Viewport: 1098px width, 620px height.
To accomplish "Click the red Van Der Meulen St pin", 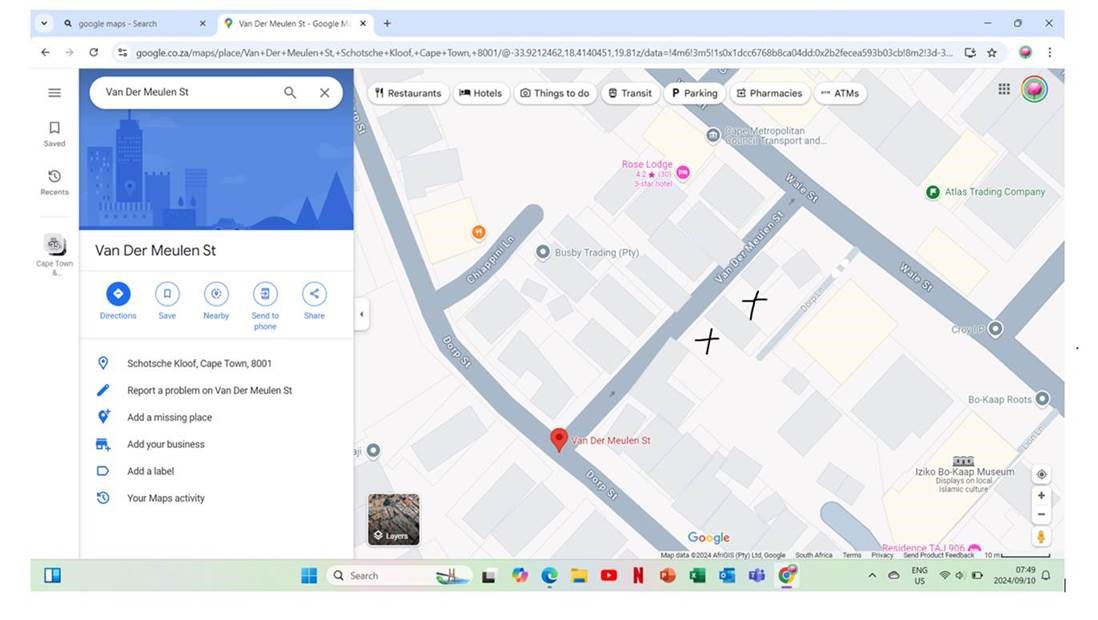I will (559, 439).
